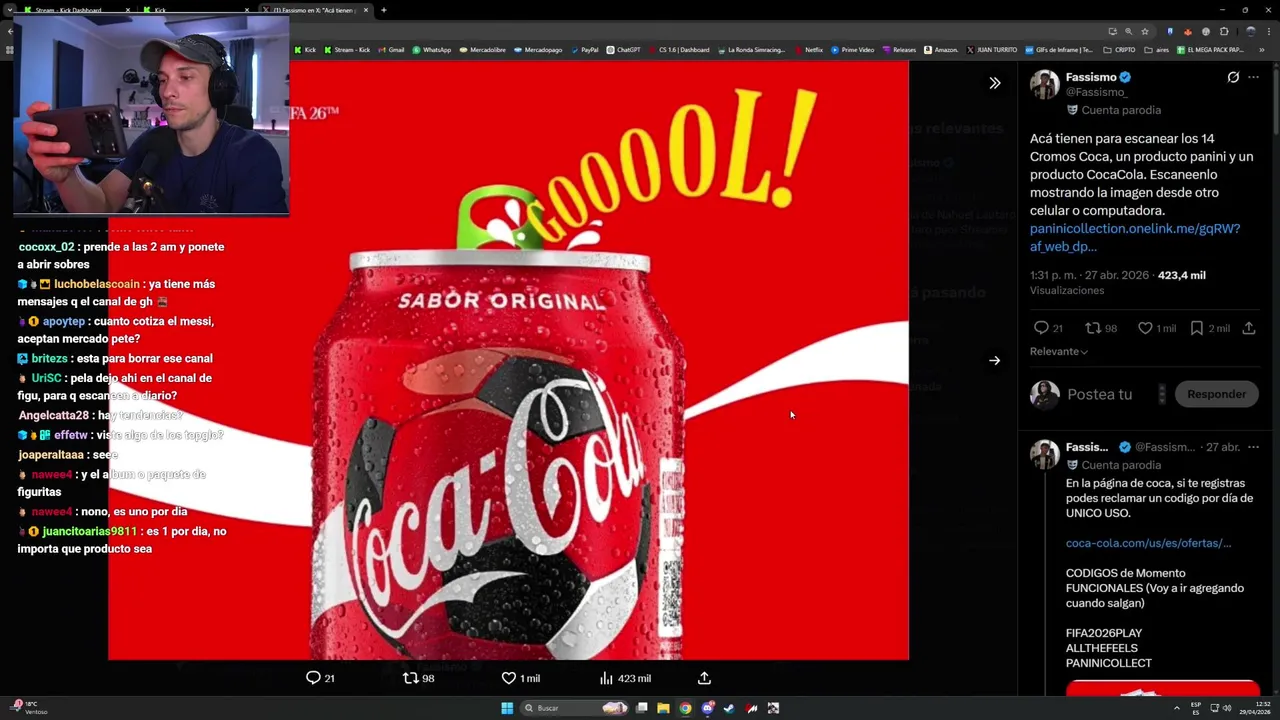
Task: Open Chrome profile avatar in toolbar
Action: click(x=1250, y=31)
